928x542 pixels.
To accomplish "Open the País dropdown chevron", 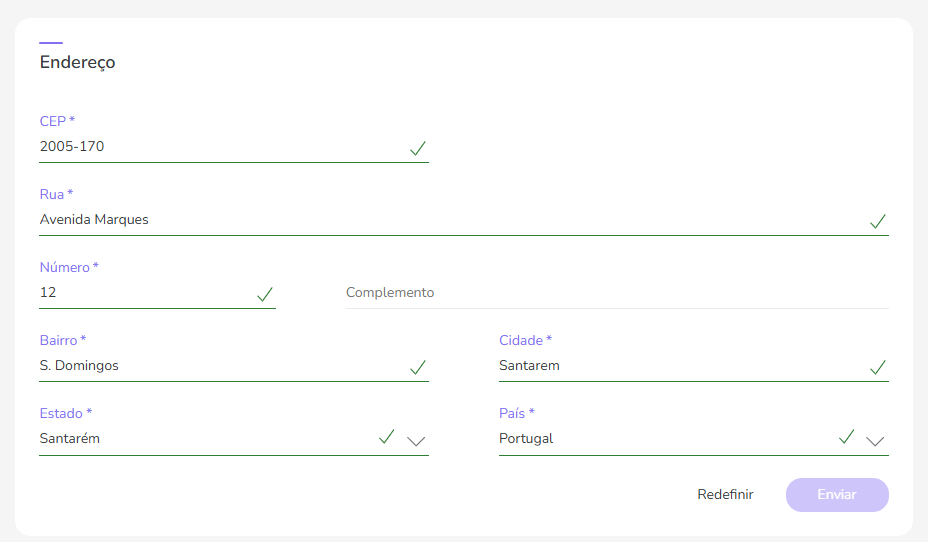I will [x=876, y=440].
